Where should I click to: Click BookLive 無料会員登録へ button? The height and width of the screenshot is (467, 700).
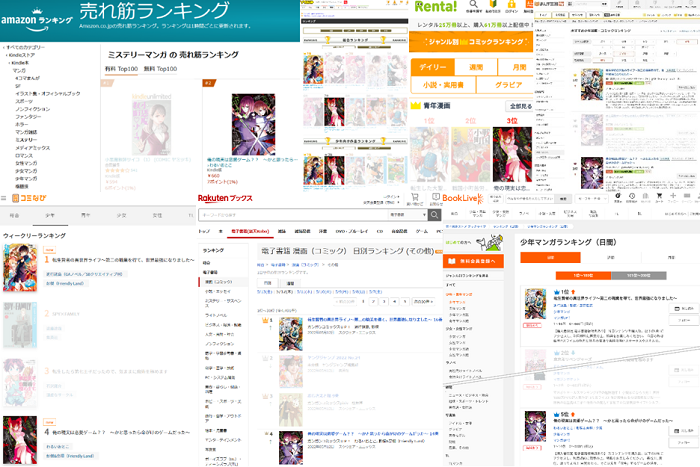tap(473, 261)
